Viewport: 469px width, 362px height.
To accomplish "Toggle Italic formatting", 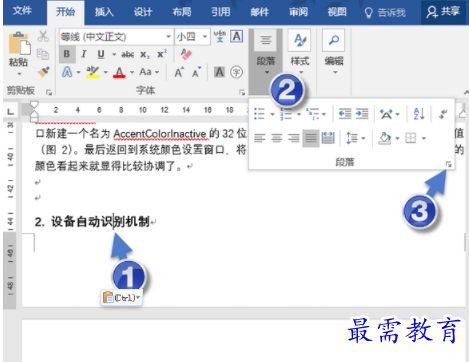I will coord(84,54).
